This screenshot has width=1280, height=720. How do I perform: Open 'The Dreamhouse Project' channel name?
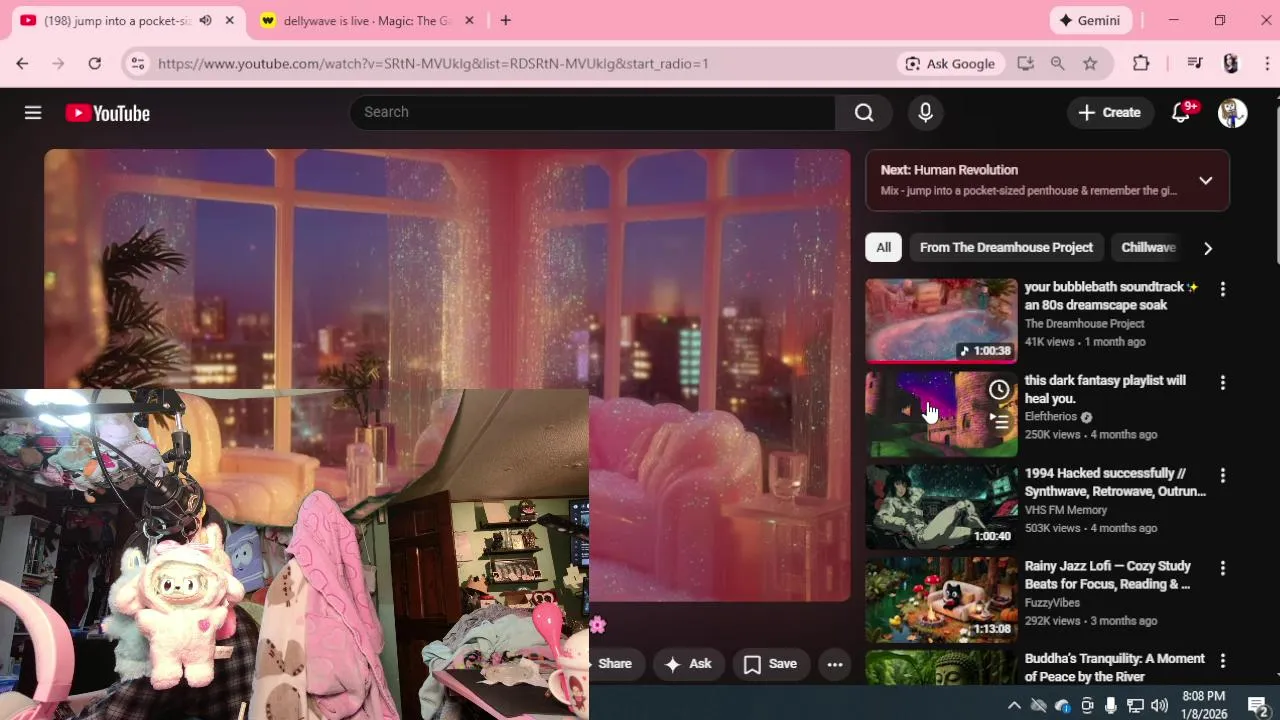pyautogui.click(x=1084, y=324)
